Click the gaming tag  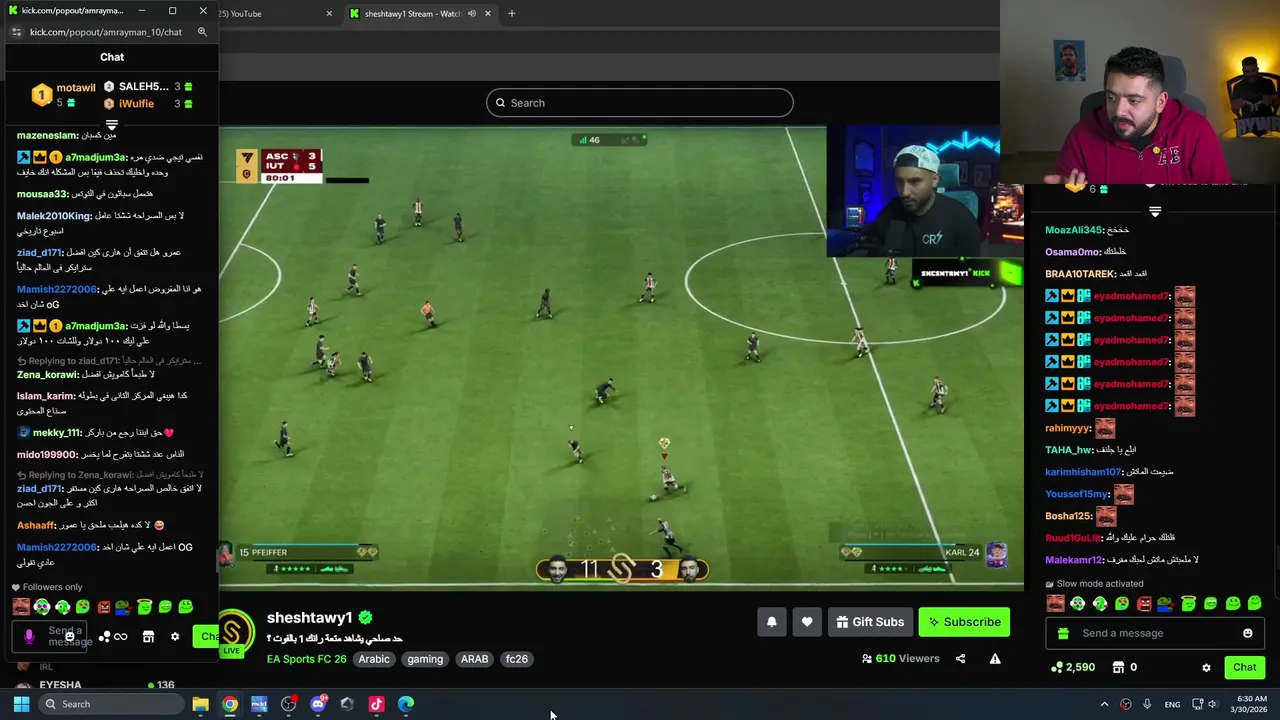[x=425, y=659]
